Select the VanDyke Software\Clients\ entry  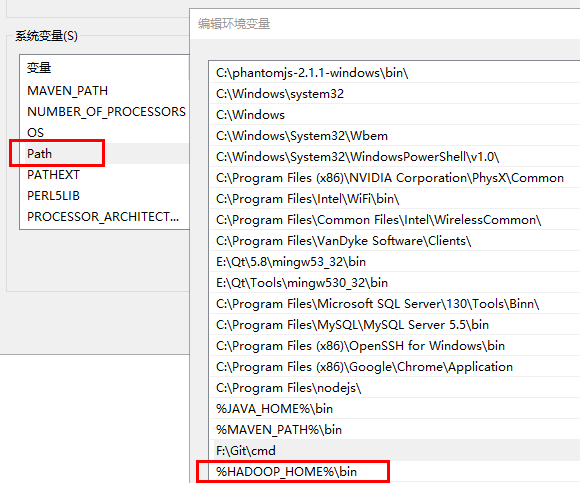(x=395, y=241)
